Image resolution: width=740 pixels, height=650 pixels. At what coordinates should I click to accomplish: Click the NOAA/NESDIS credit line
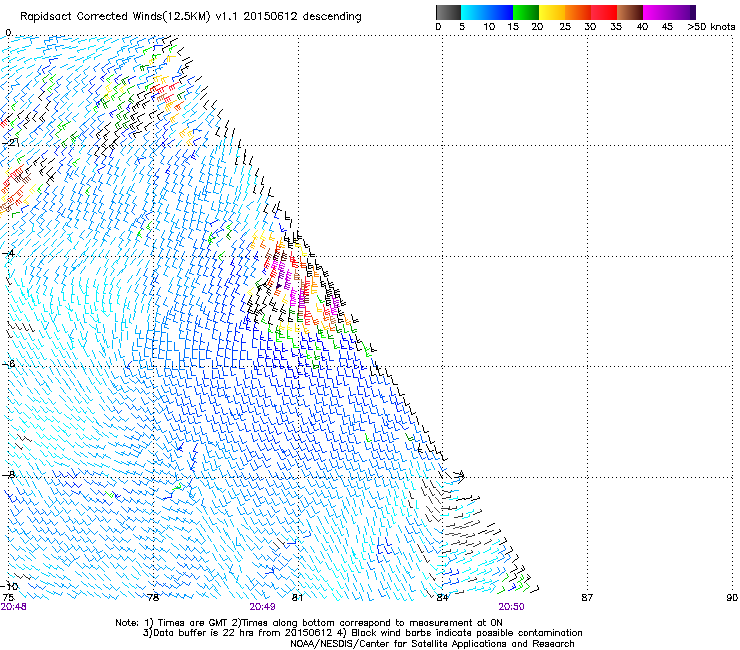pyautogui.click(x=432, y=644)
